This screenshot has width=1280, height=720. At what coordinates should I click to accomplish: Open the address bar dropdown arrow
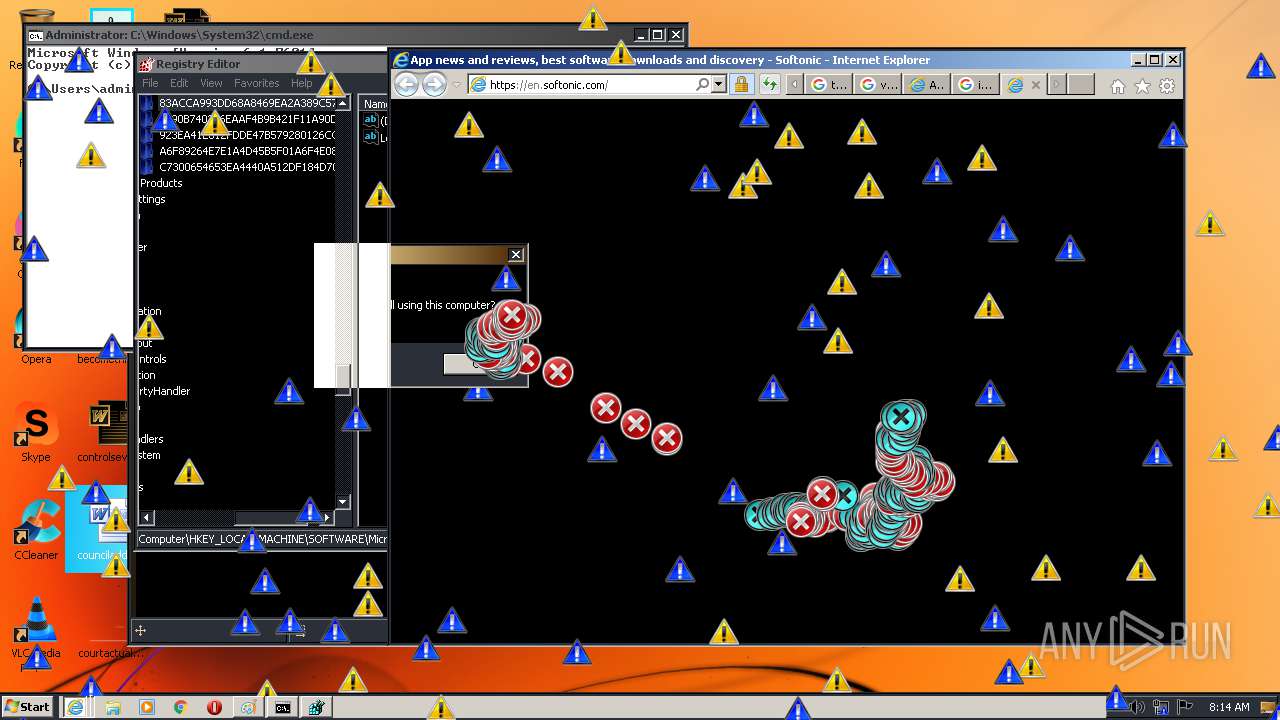[x=718, y=85]
